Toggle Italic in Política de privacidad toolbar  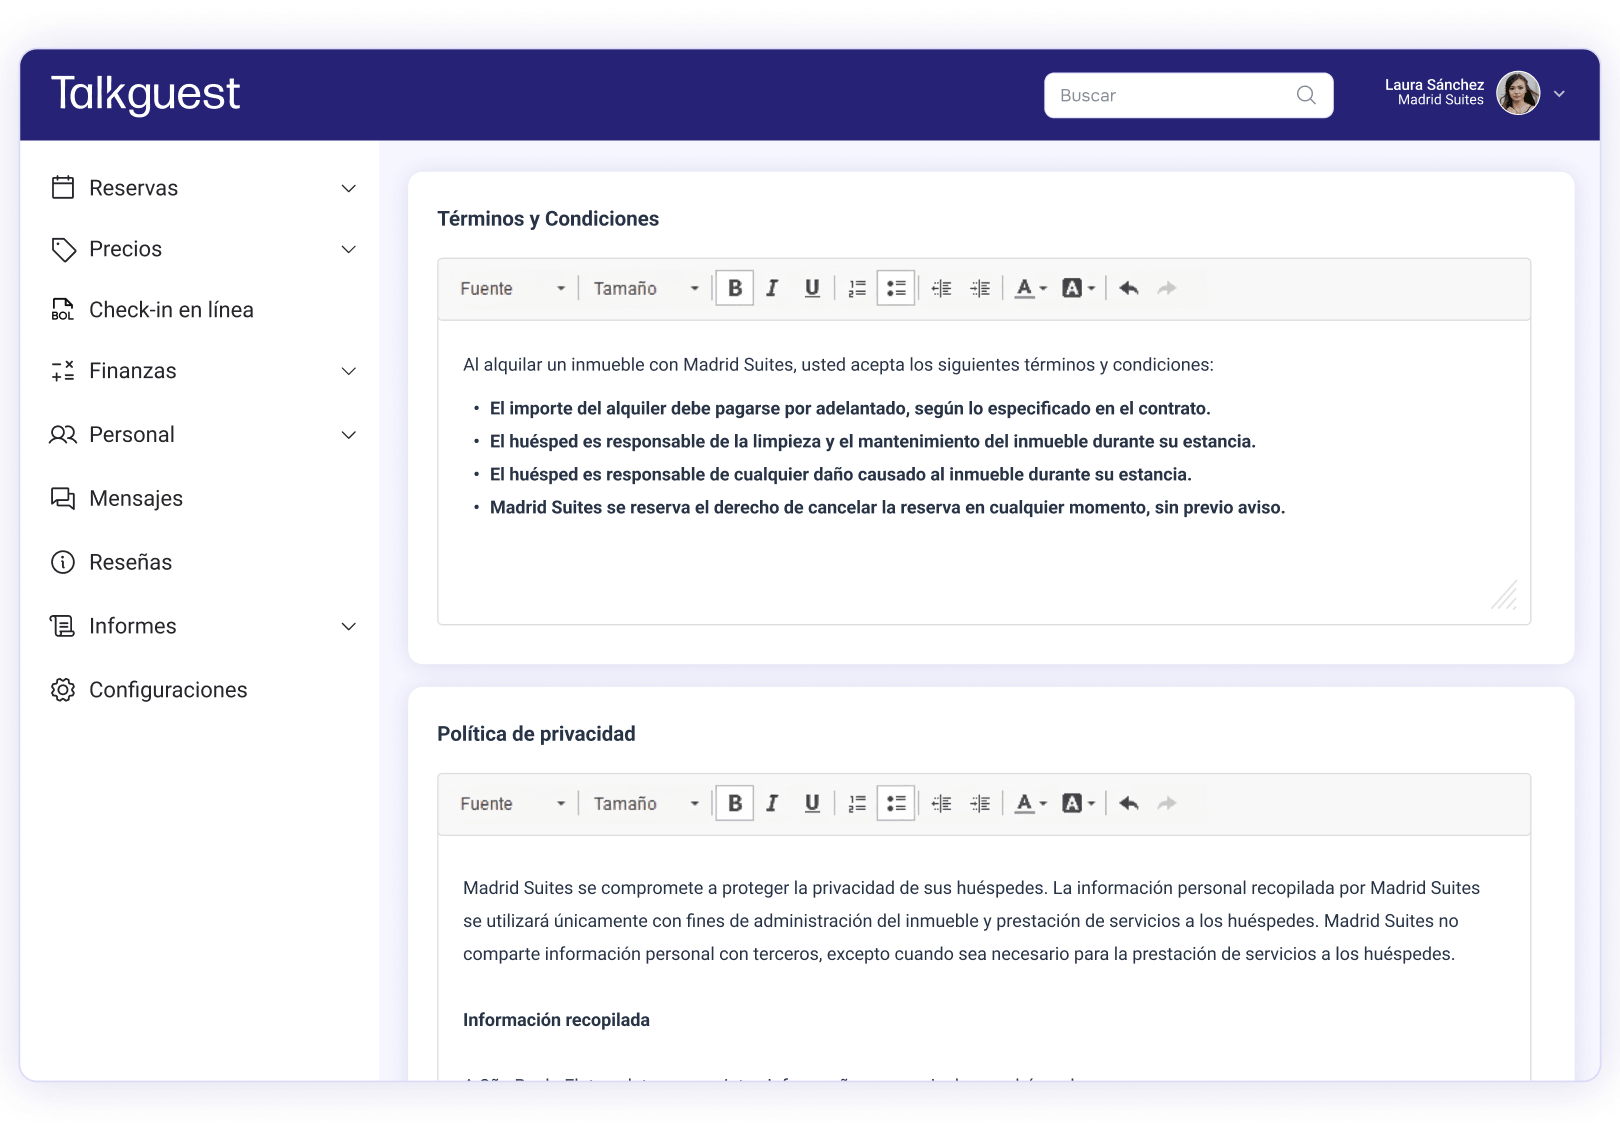pyautogui.click(x=772, y=803)
